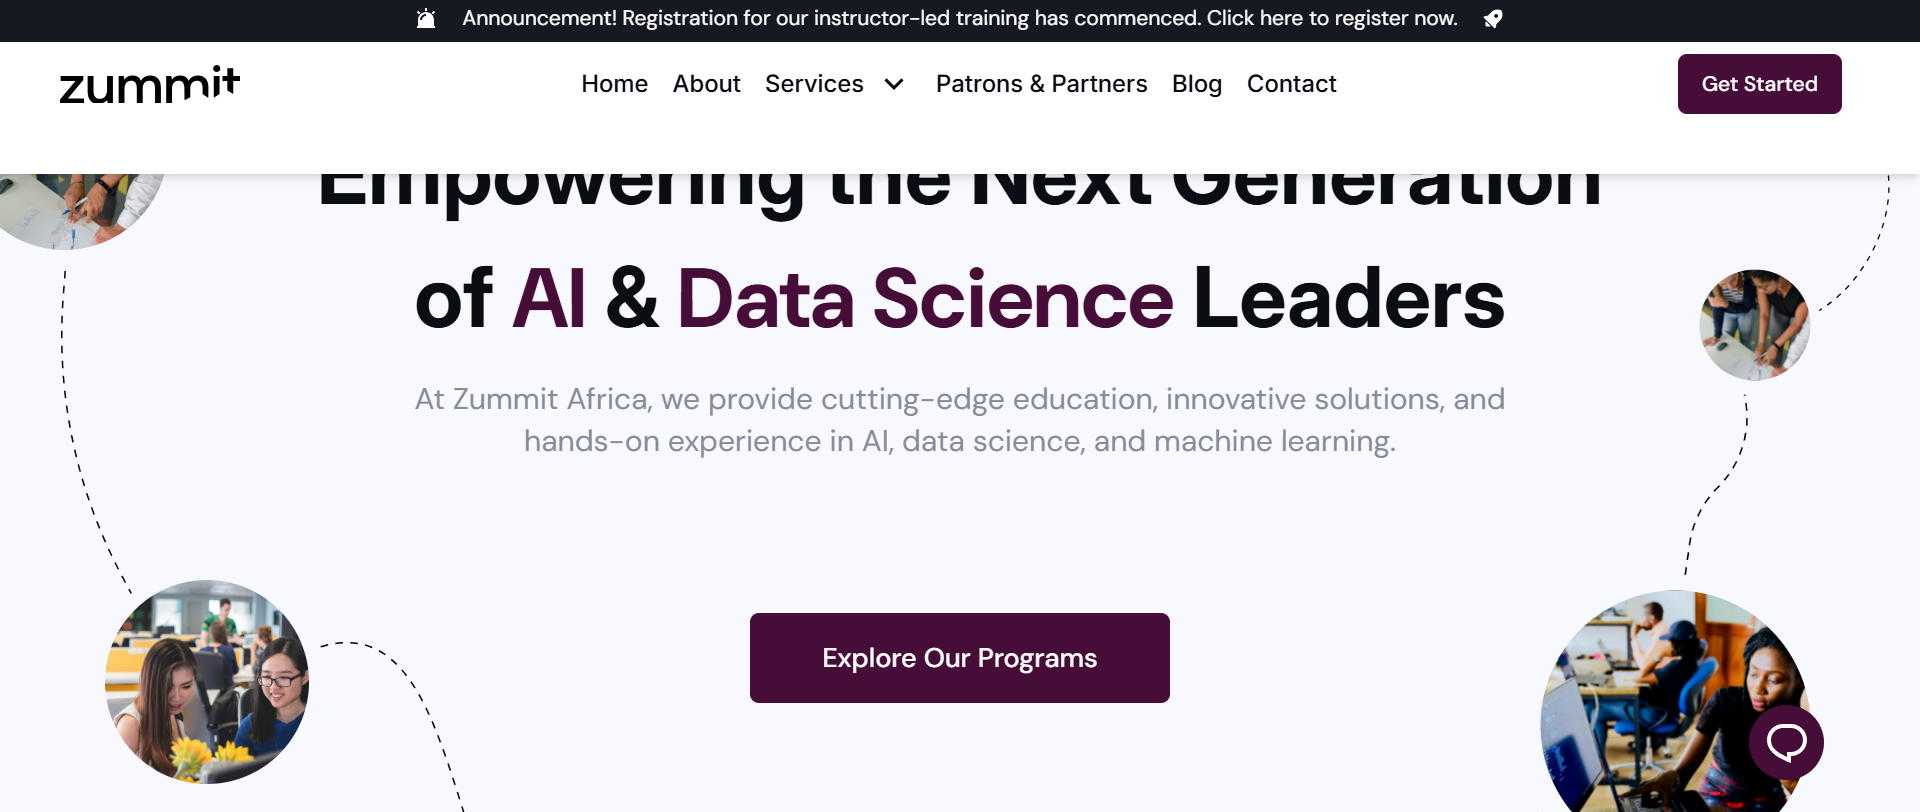This screenshot has height=812, width=1920.
Task: Click the zummit logo
Action: pyautogui.click(x=150, y=85)
